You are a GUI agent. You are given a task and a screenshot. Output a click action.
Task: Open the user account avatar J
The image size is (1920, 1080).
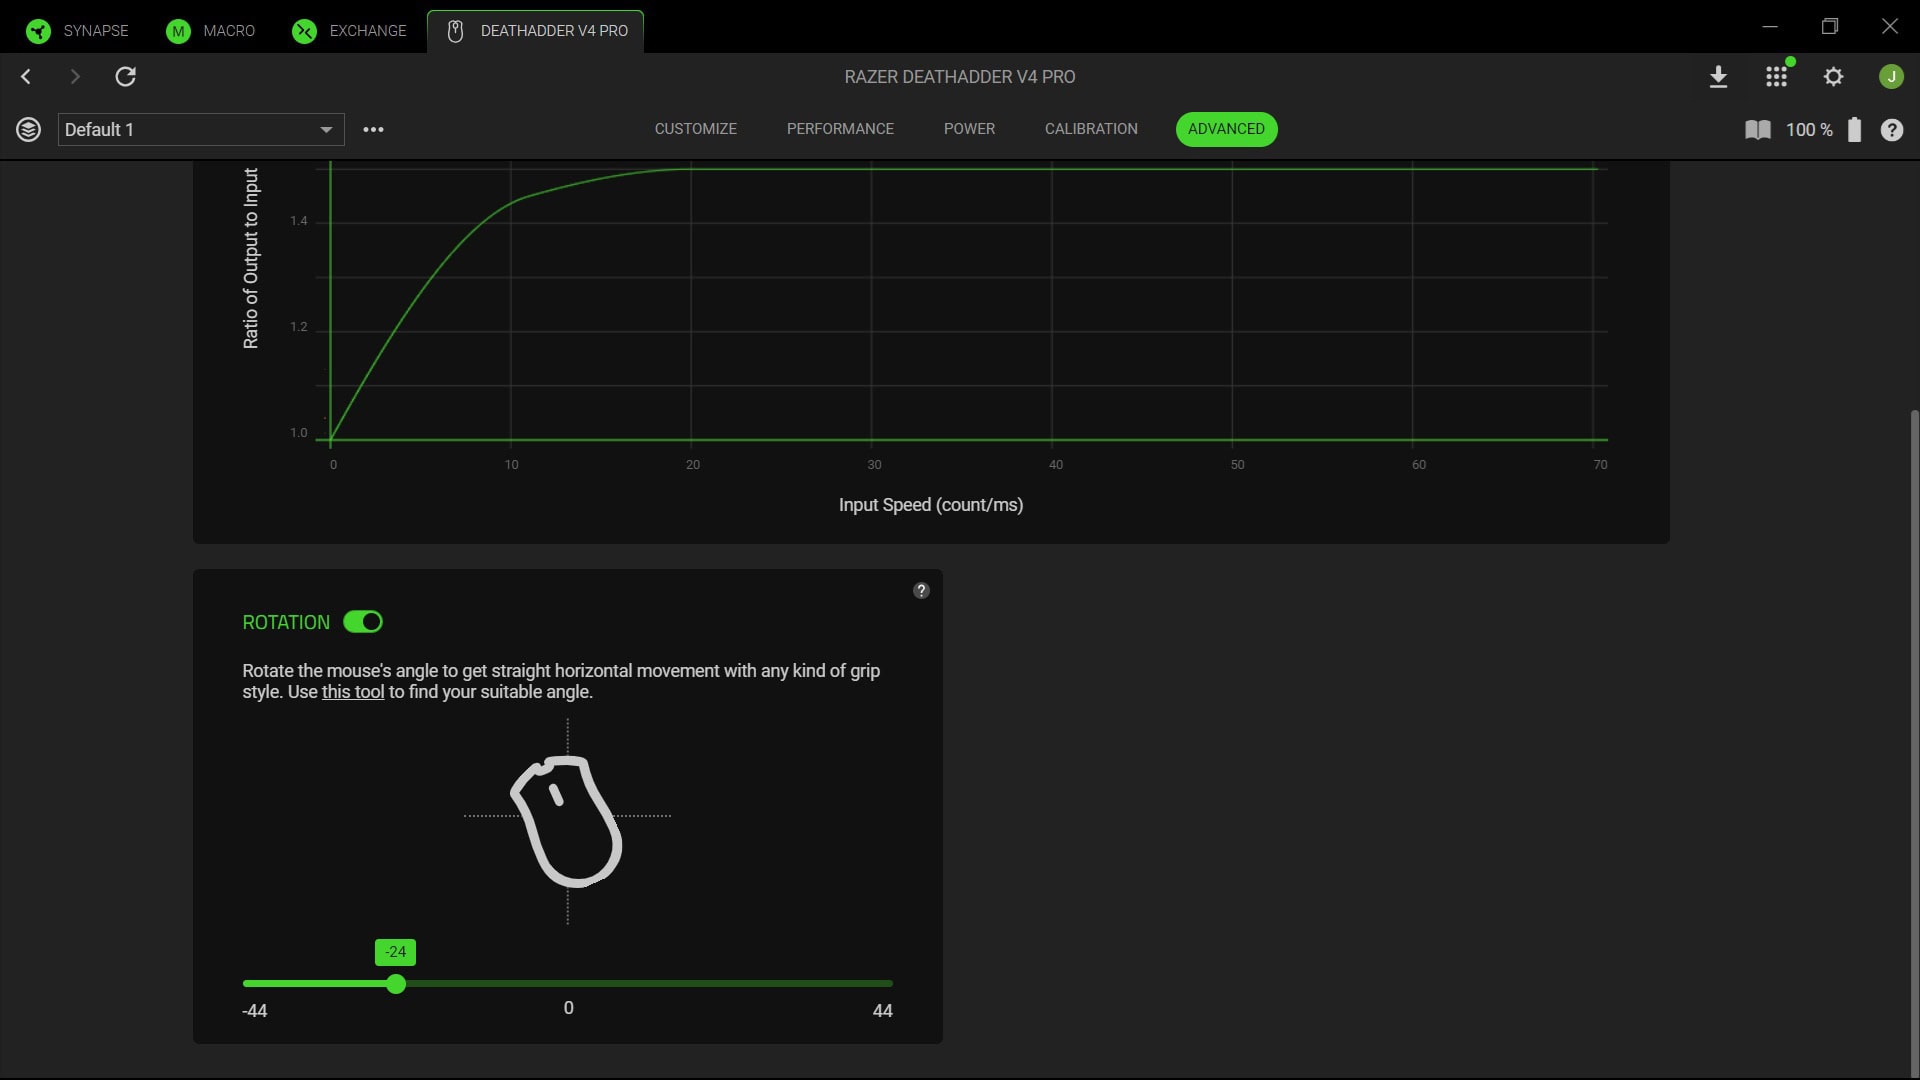coord(1890,77)
